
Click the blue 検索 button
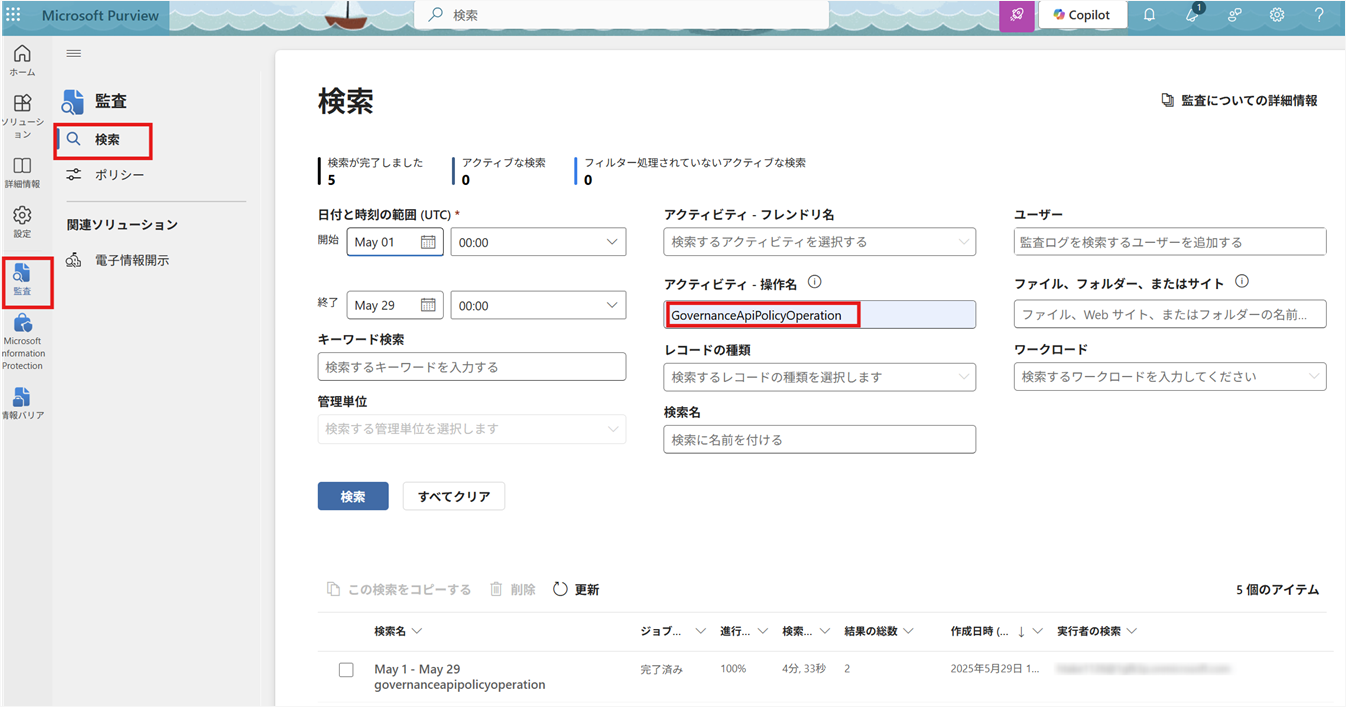point(352,496)
